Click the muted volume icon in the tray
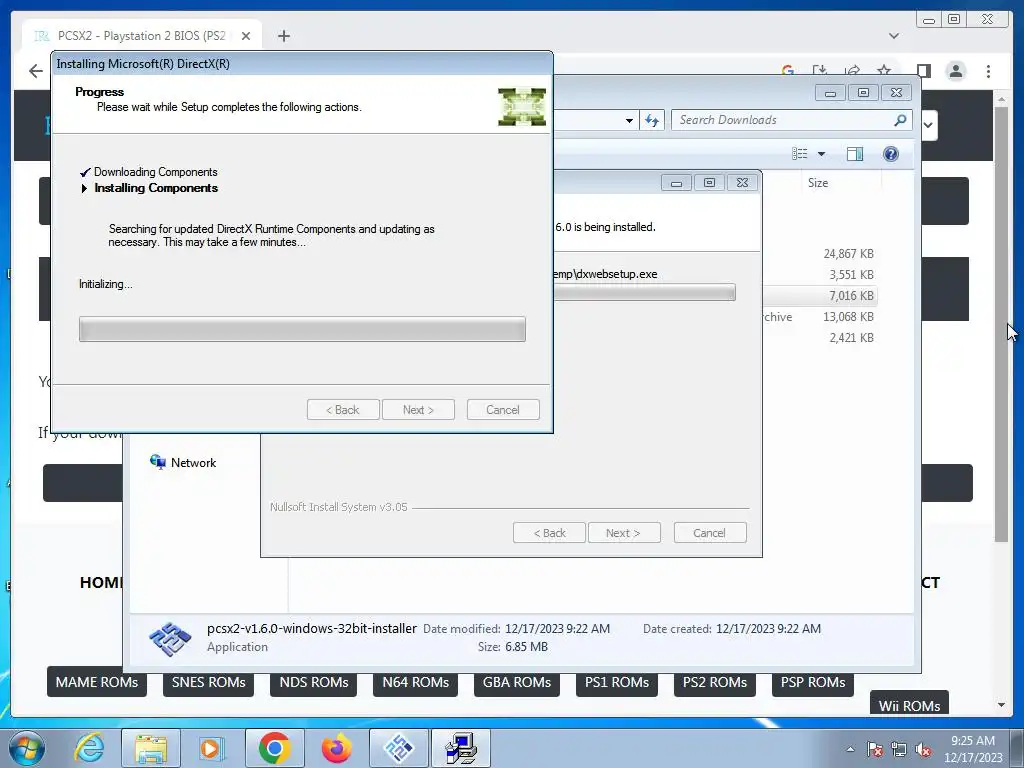 coord(923,750)
